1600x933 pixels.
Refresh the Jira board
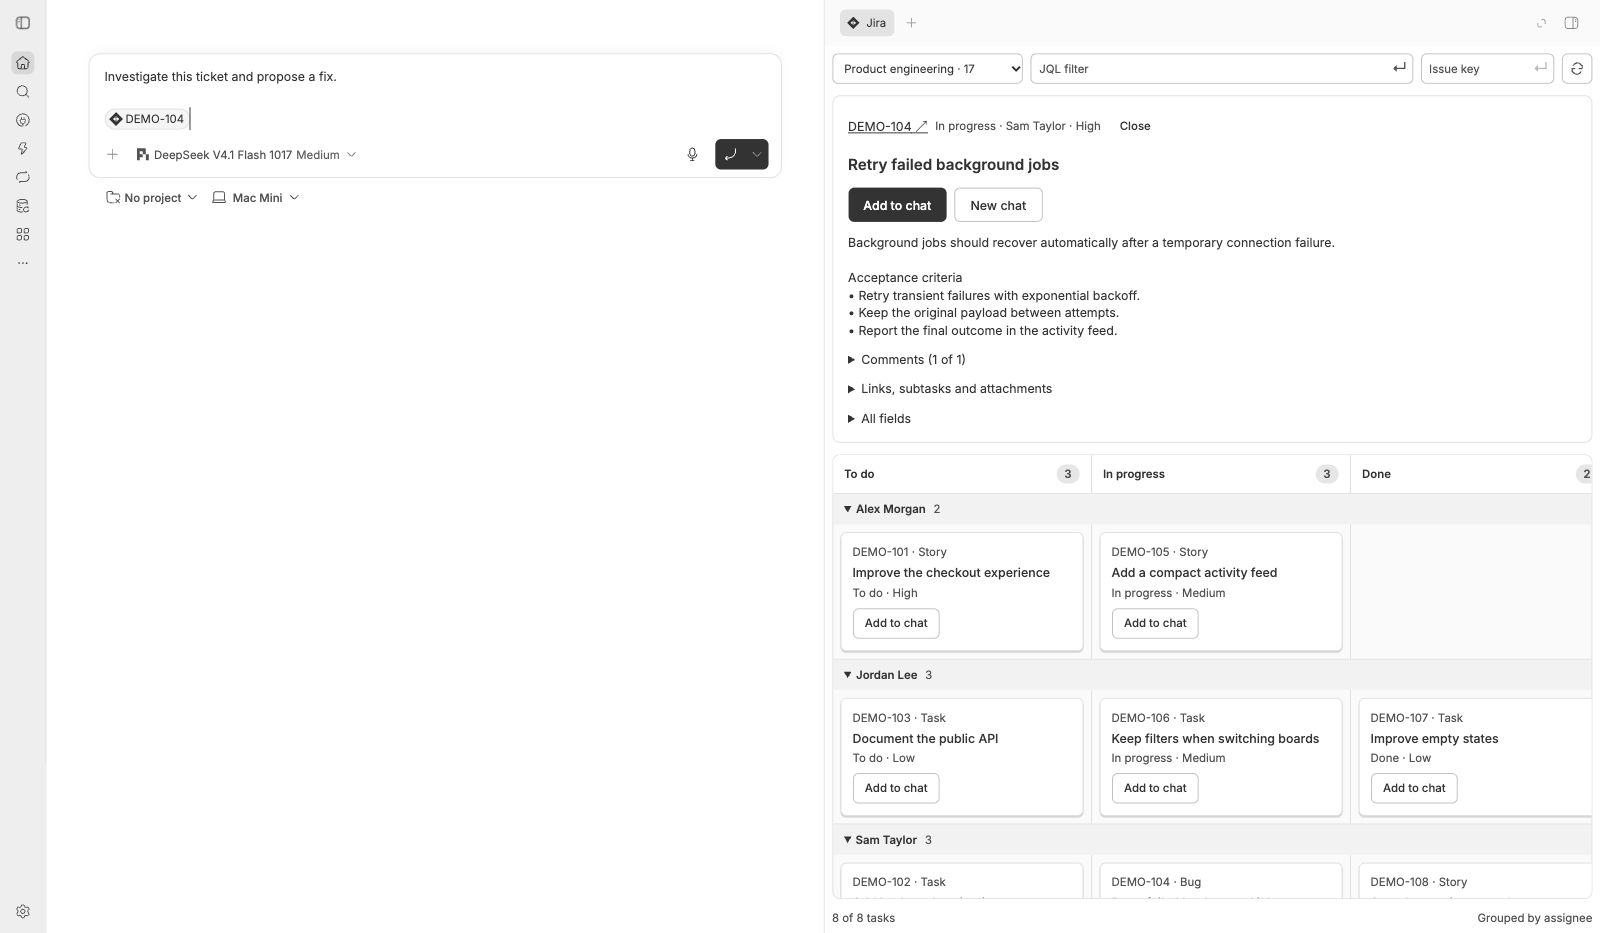tap(1577, 69)
